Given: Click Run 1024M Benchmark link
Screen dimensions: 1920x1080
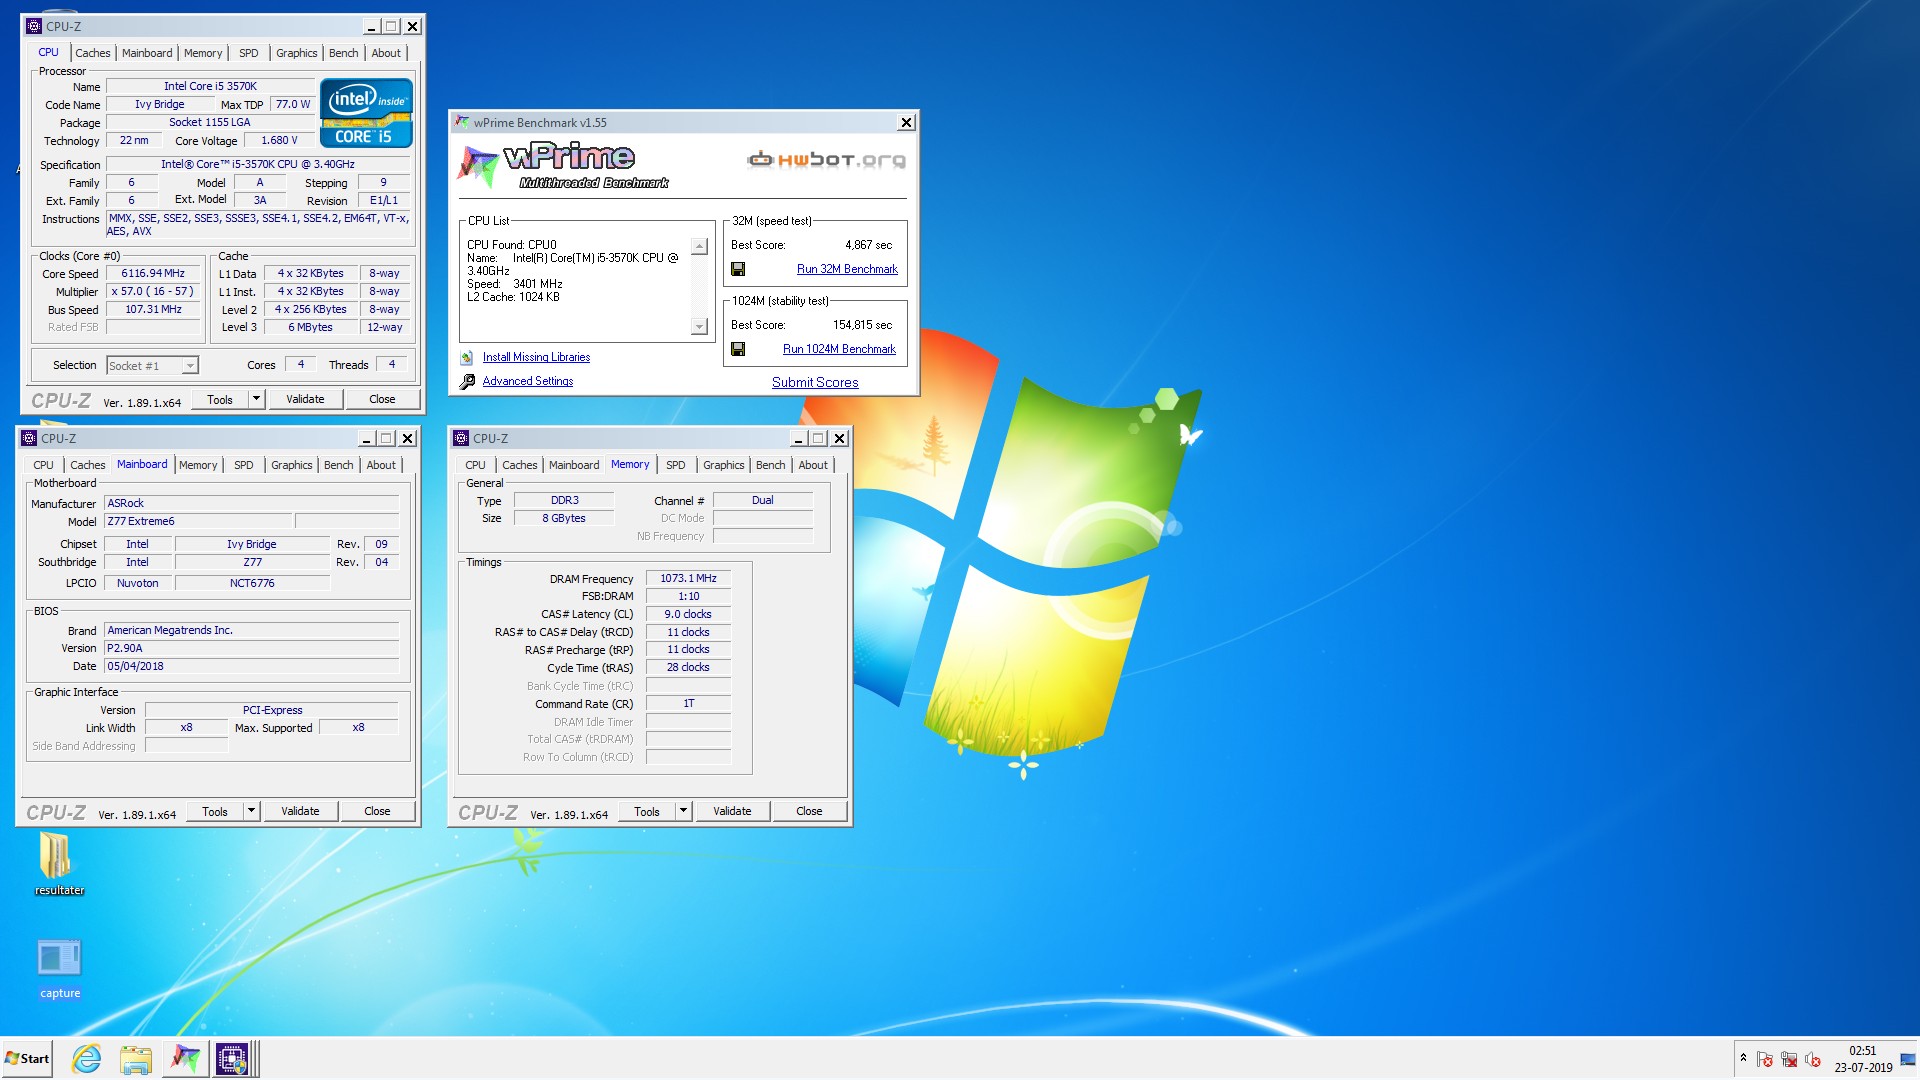Looking at the screenshot, I should [x=839, y=349].
